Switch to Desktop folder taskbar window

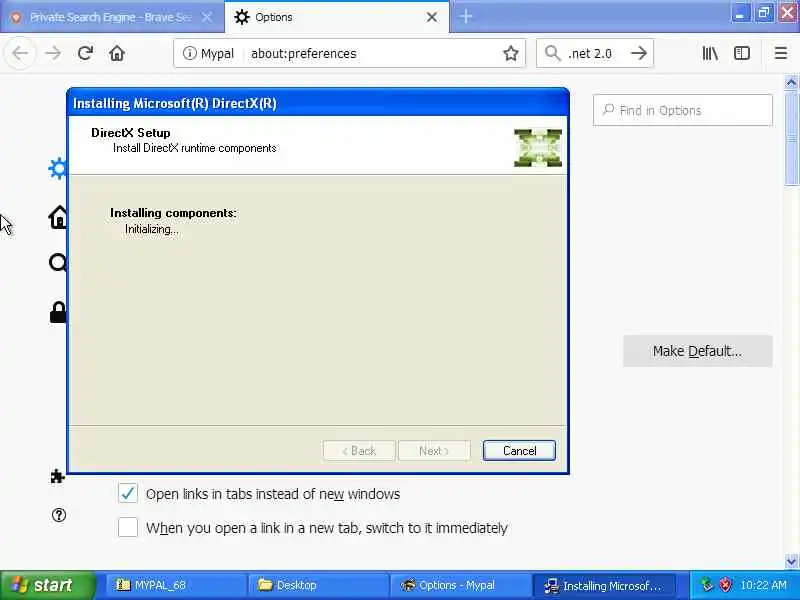(x=318, y=585)
